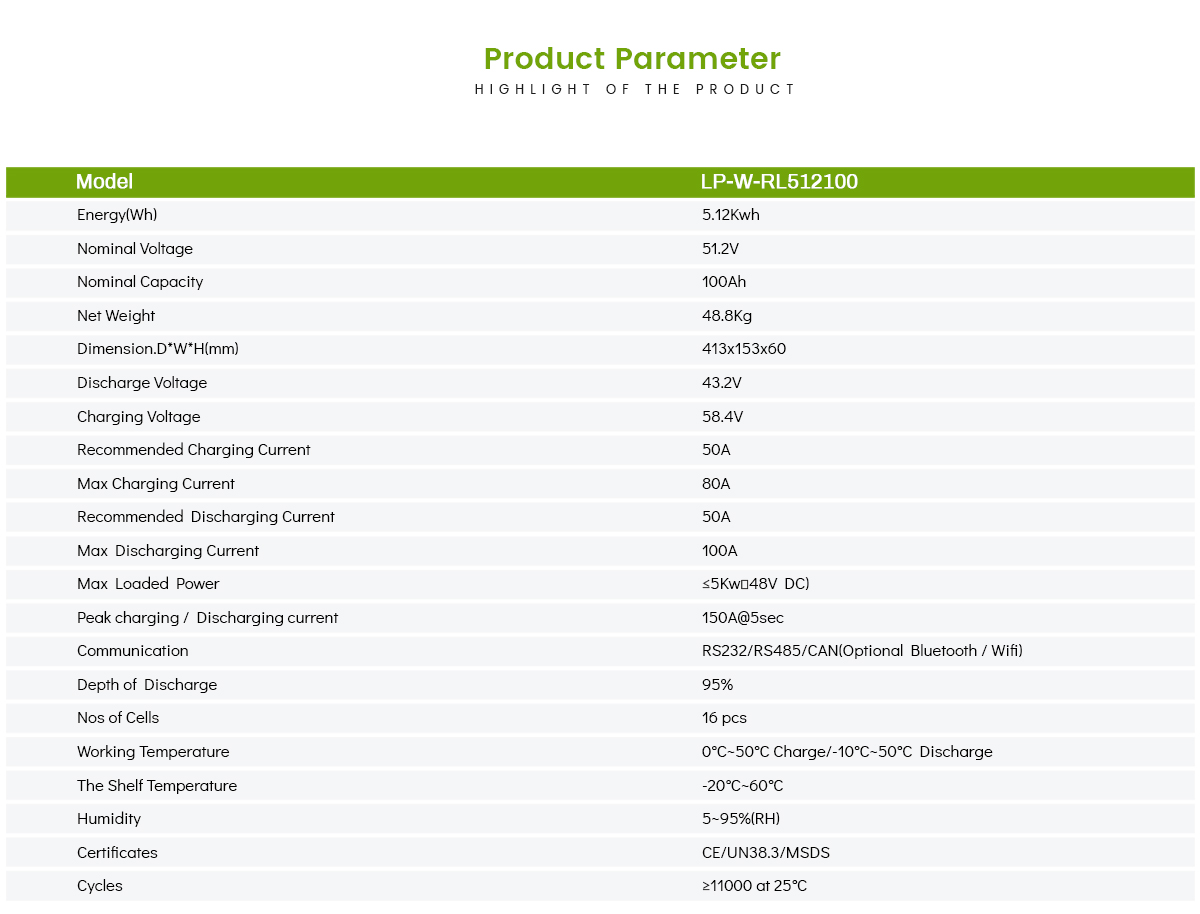1200x914 pixels.
Task: Select the Communication row label
Action: 133,651
